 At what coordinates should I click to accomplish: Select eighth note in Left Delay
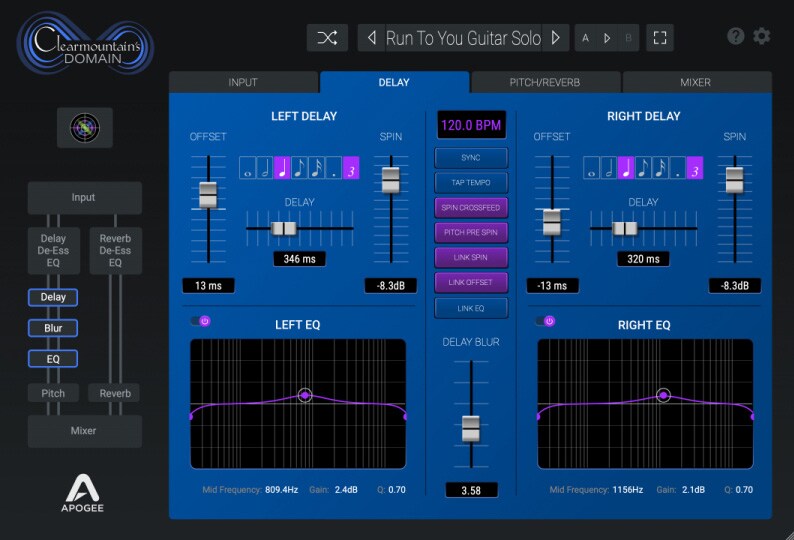point(301,168)
